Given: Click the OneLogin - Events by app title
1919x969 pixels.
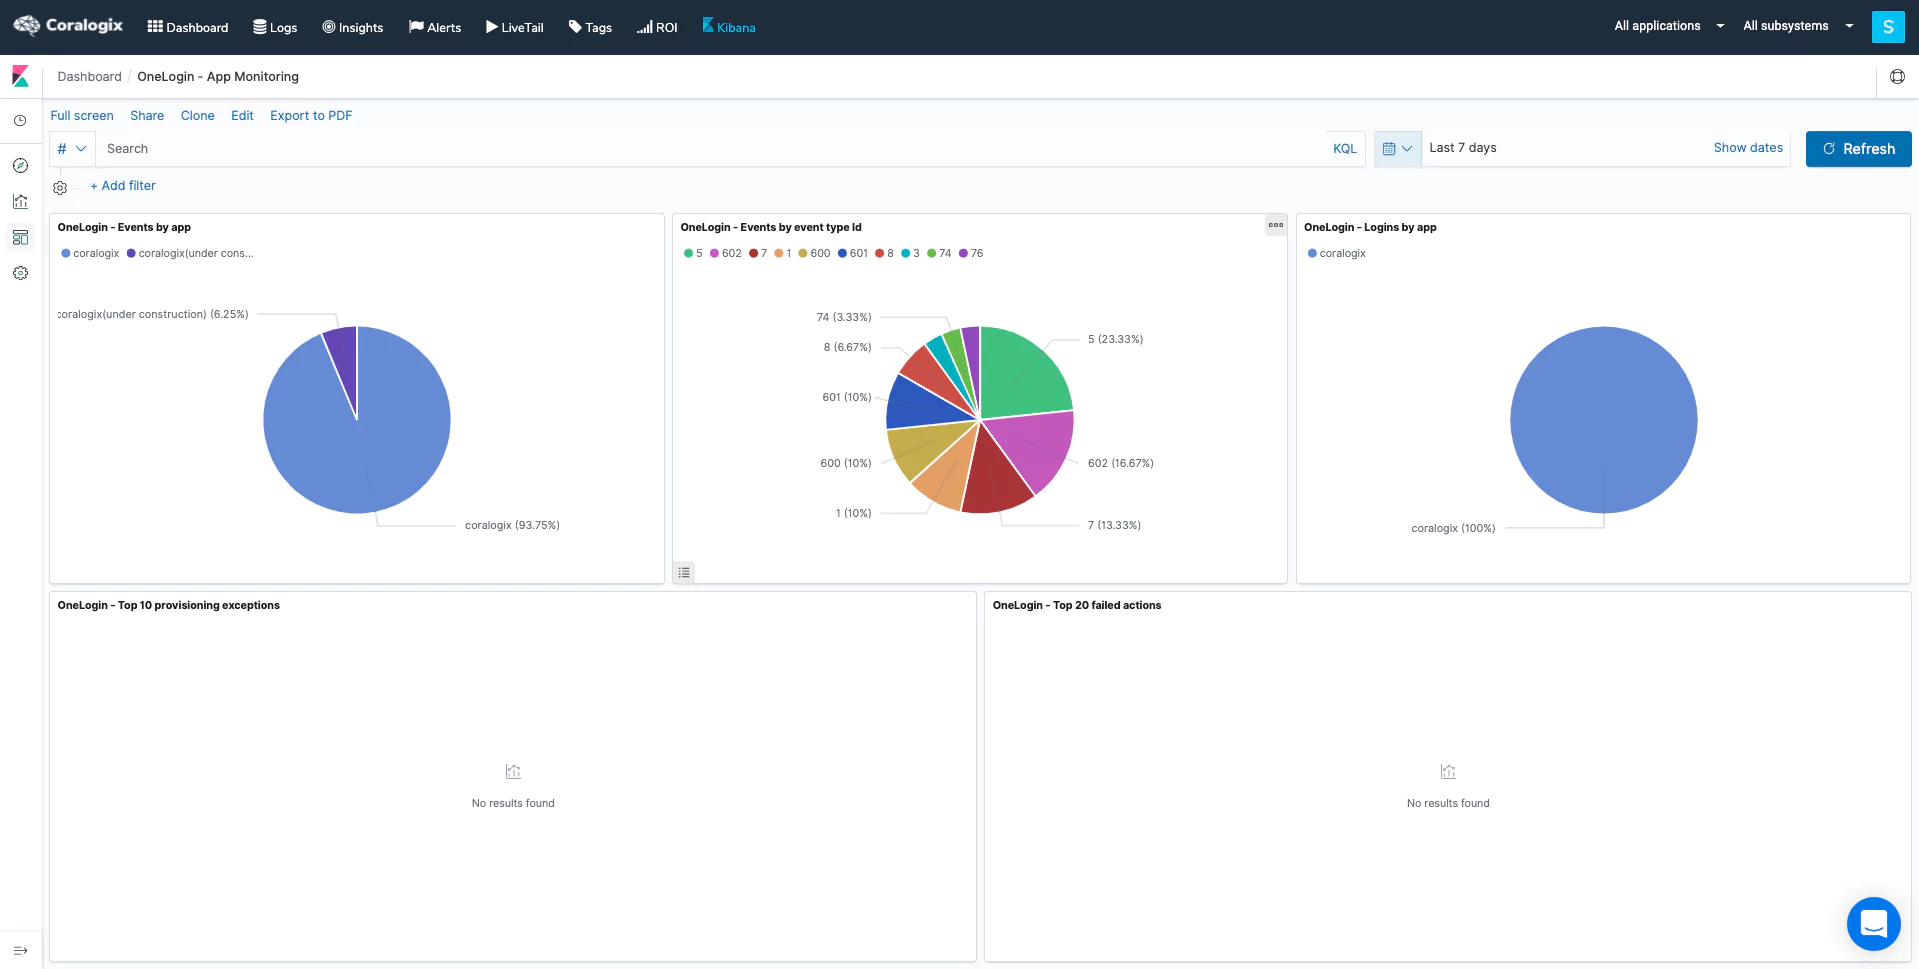Looking at the screenshot, I should [x=124, y=228].
